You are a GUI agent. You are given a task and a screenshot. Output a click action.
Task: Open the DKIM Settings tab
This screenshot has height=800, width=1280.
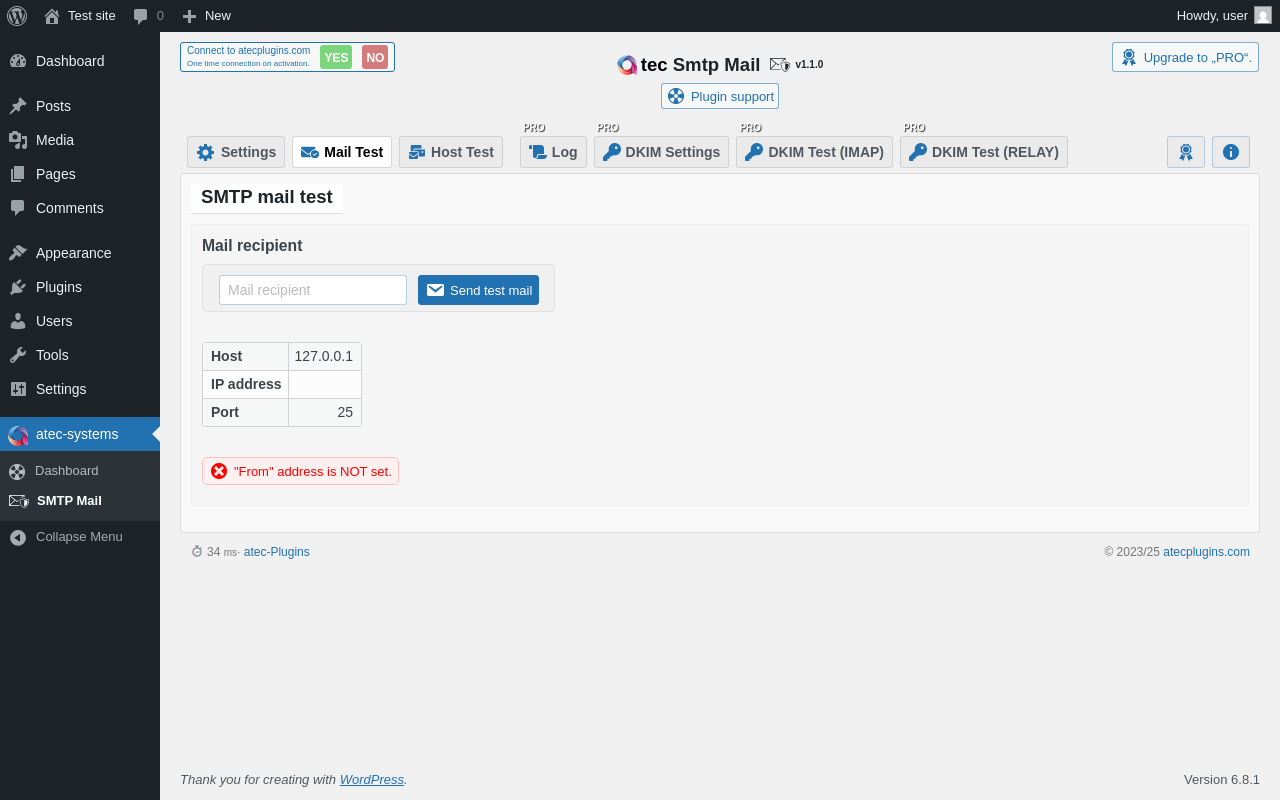click(x=661, y=152)
